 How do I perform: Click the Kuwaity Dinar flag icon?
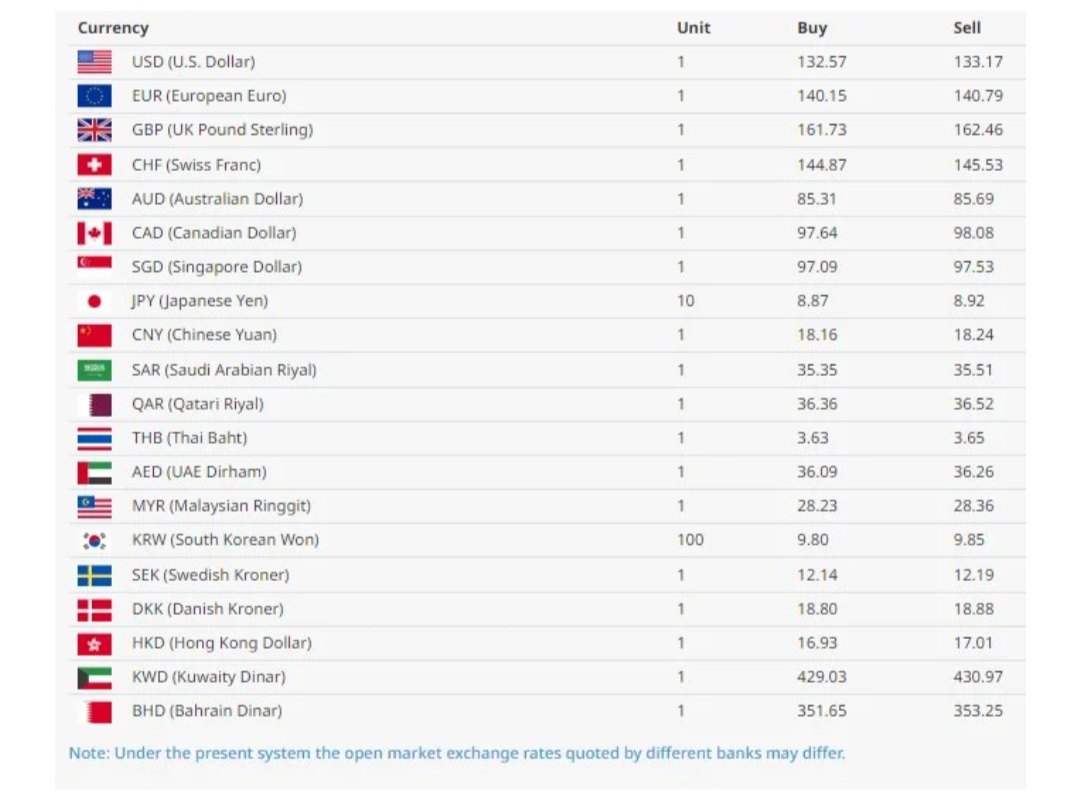tap(94, 677)
